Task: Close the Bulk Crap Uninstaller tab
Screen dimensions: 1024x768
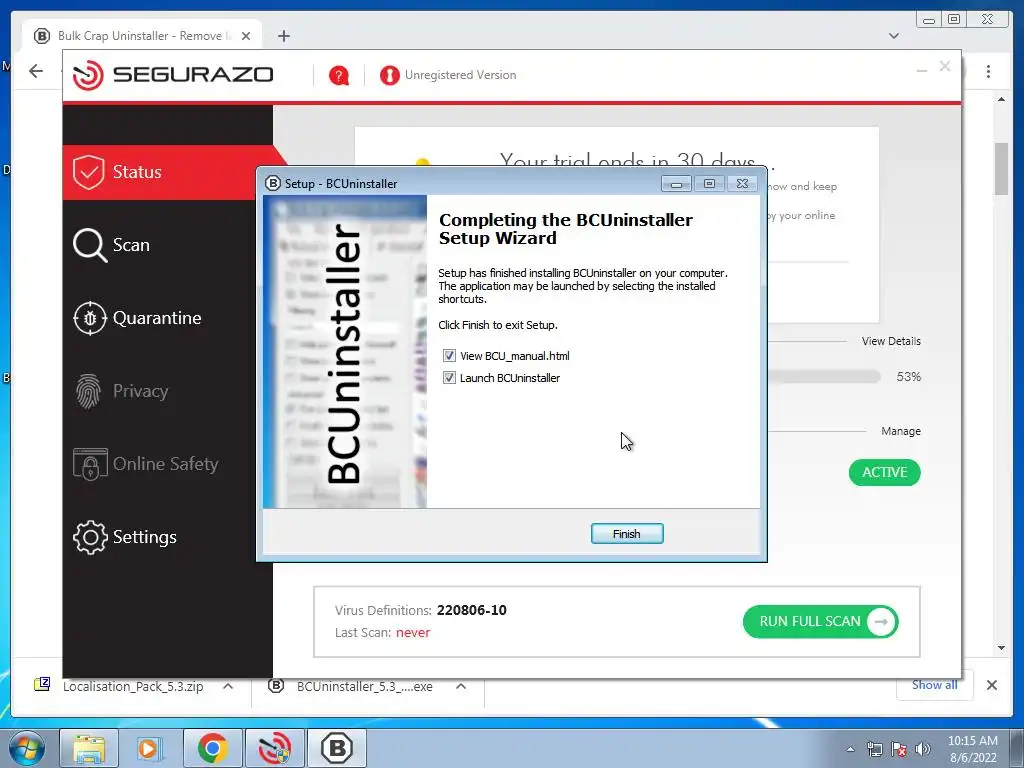Action: coord(246,36)
